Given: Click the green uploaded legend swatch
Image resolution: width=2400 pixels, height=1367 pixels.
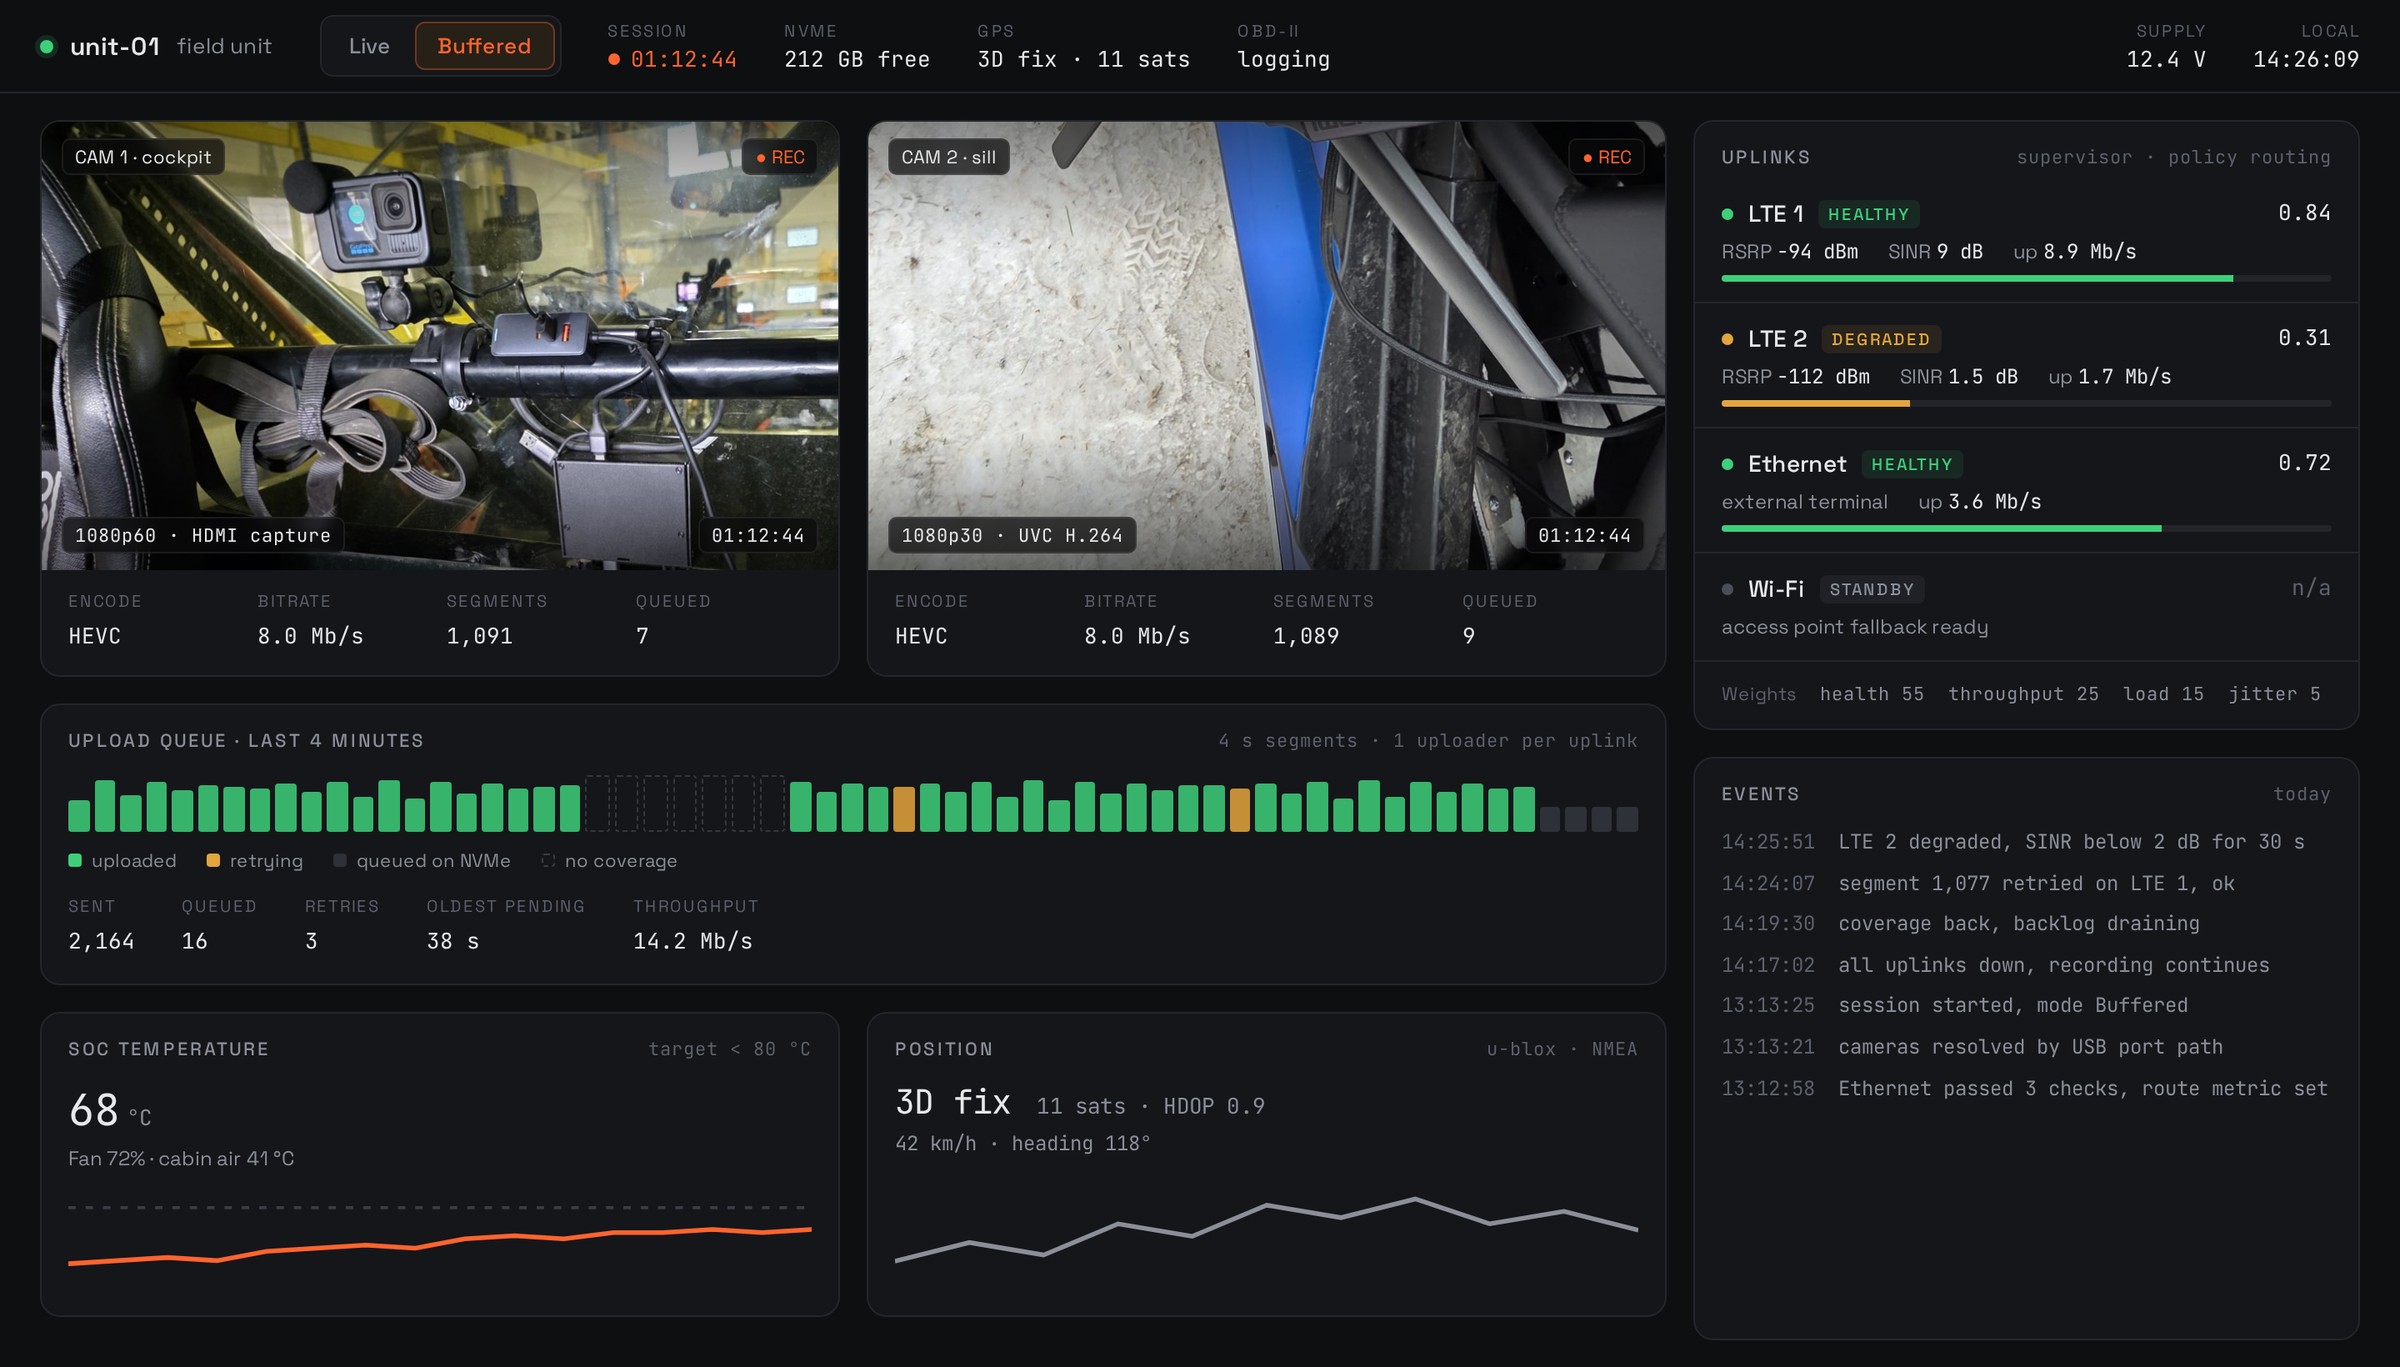Looking at the screenshot, I should [x=75, y=860].
